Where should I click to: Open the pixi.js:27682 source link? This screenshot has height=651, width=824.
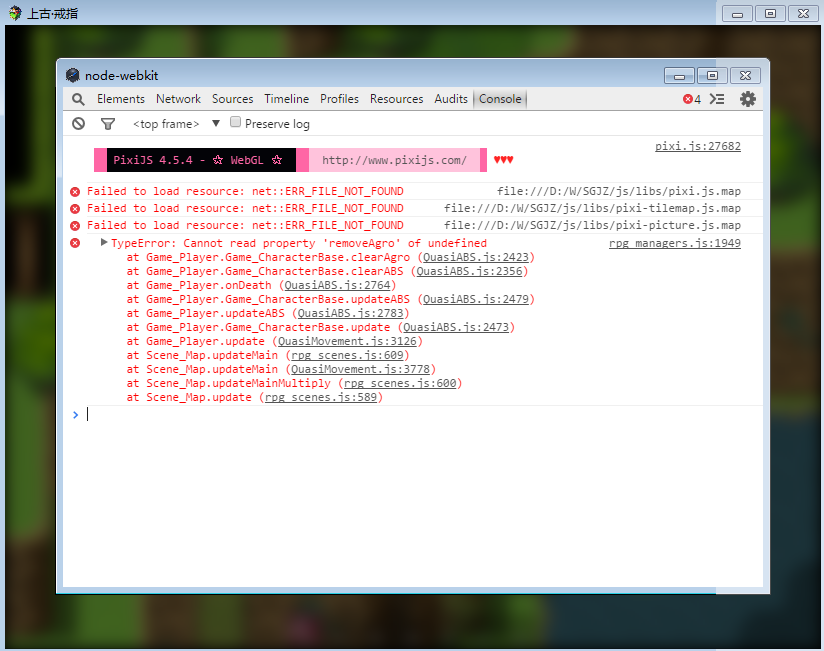(698, 146)
